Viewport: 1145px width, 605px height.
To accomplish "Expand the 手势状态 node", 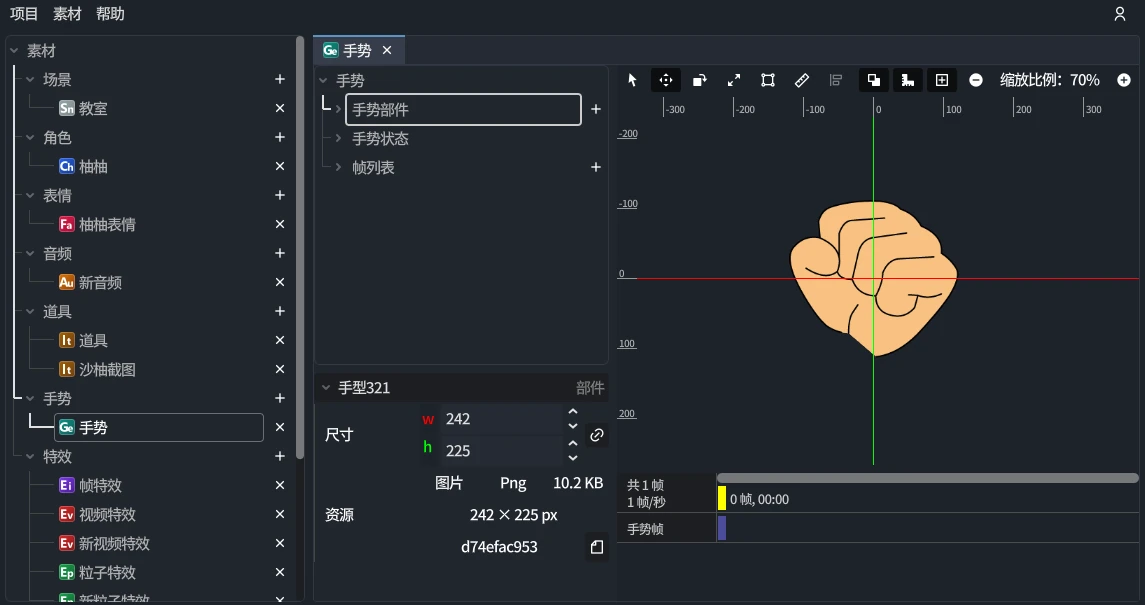I will pos(338,138).
